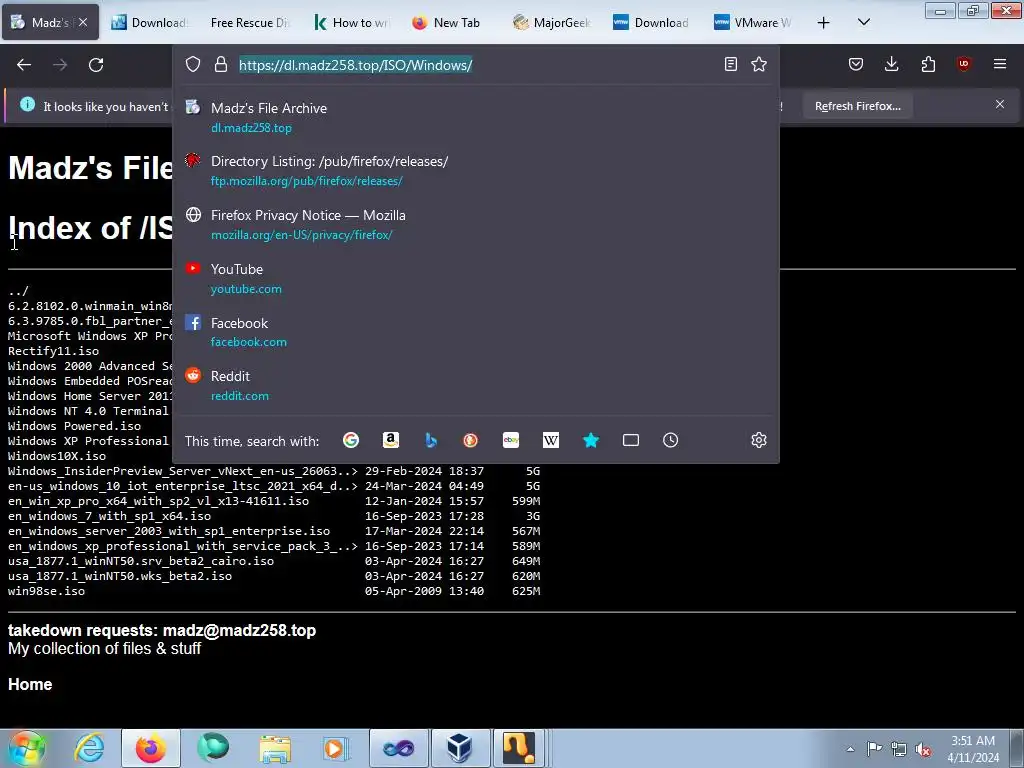1024x768 pixels.
Task: List all tabs with chevron
Action: 863,22
